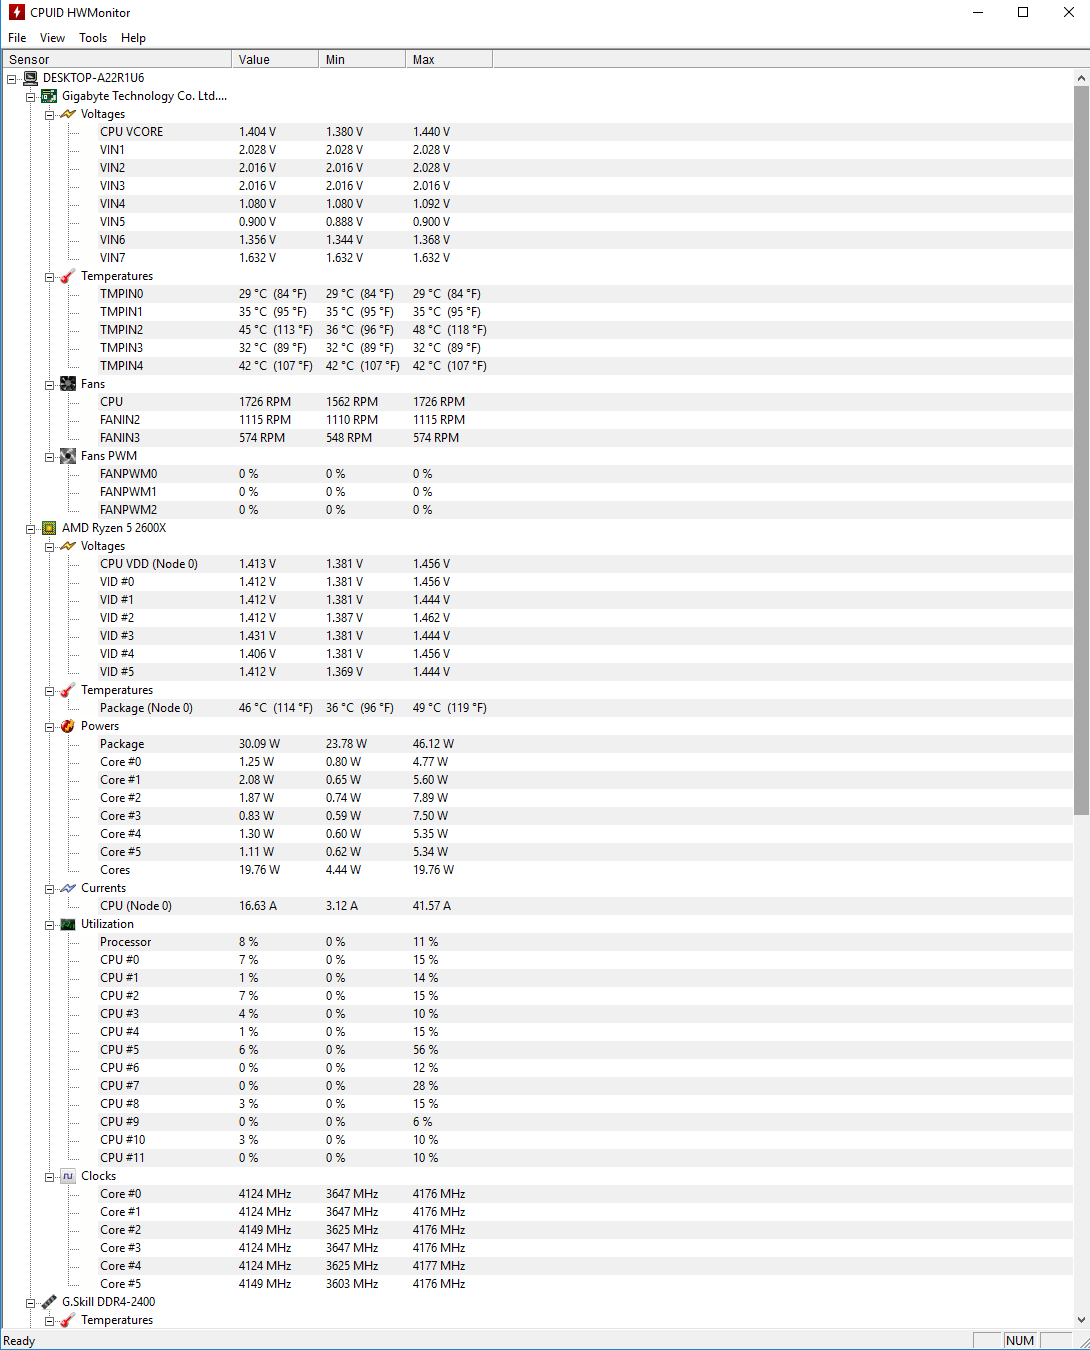Click the Value column header
1090x1350 pixels.
[275, 59]
